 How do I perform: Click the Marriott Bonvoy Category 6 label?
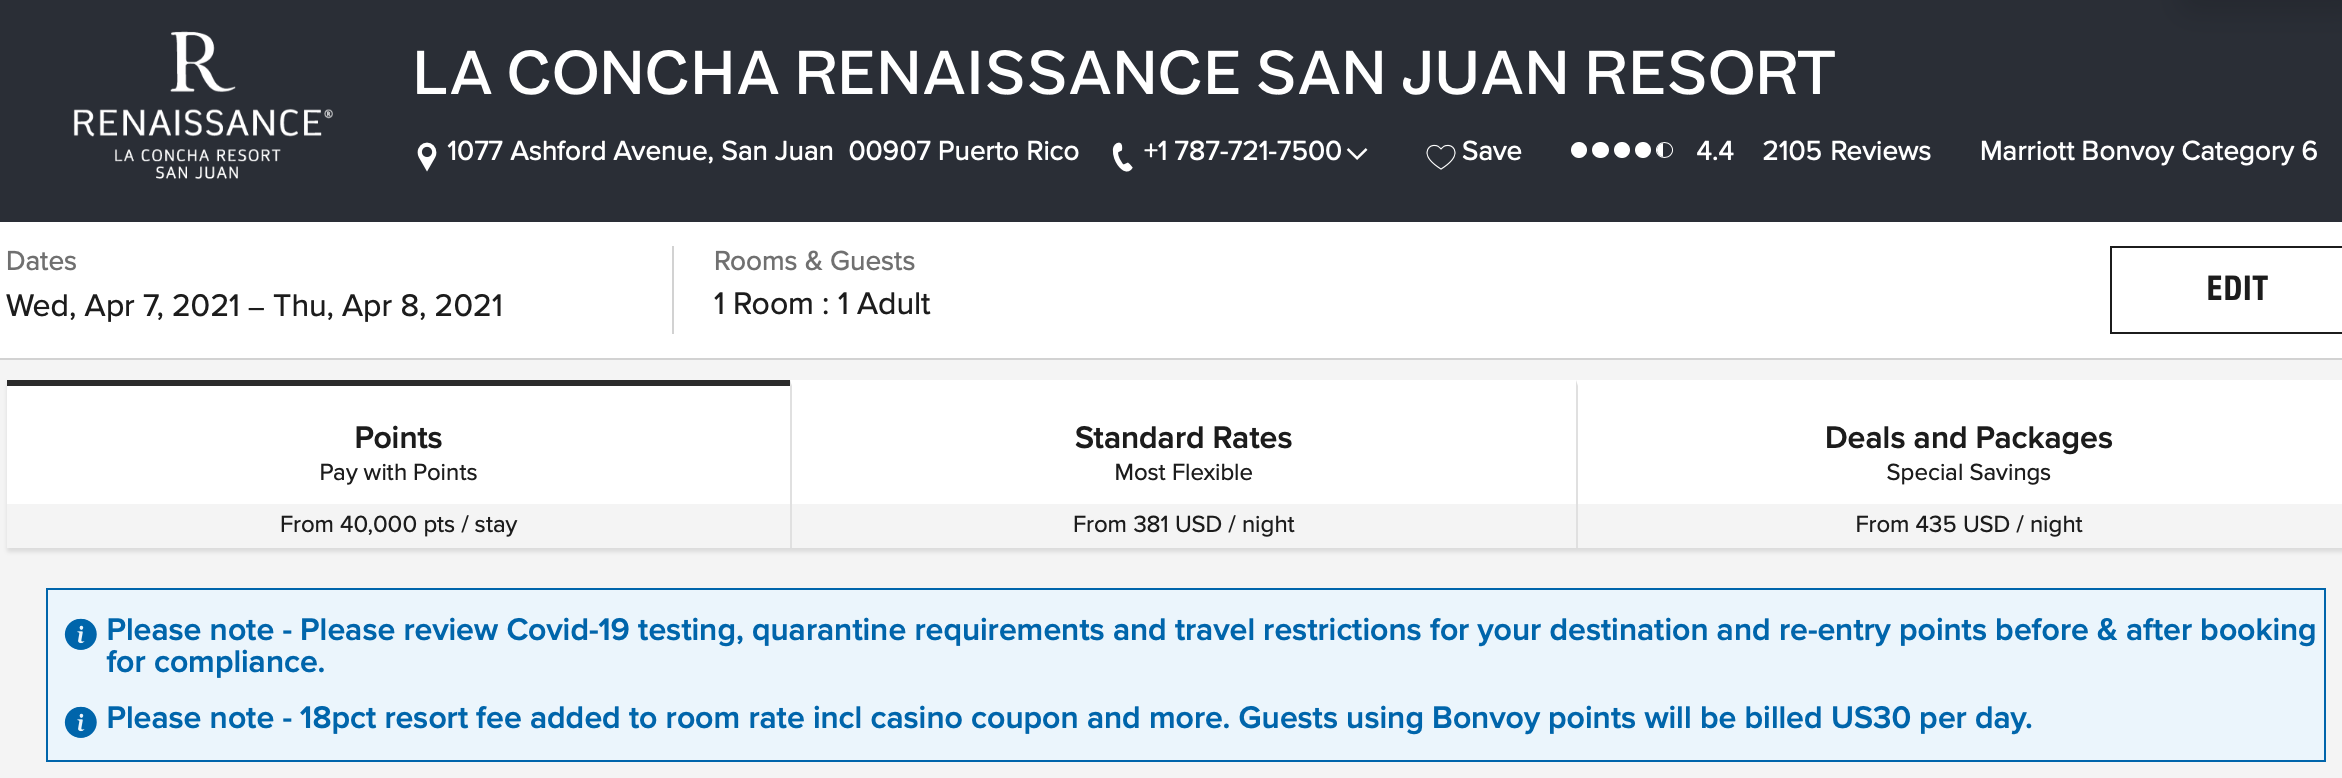click(2148, 151)
